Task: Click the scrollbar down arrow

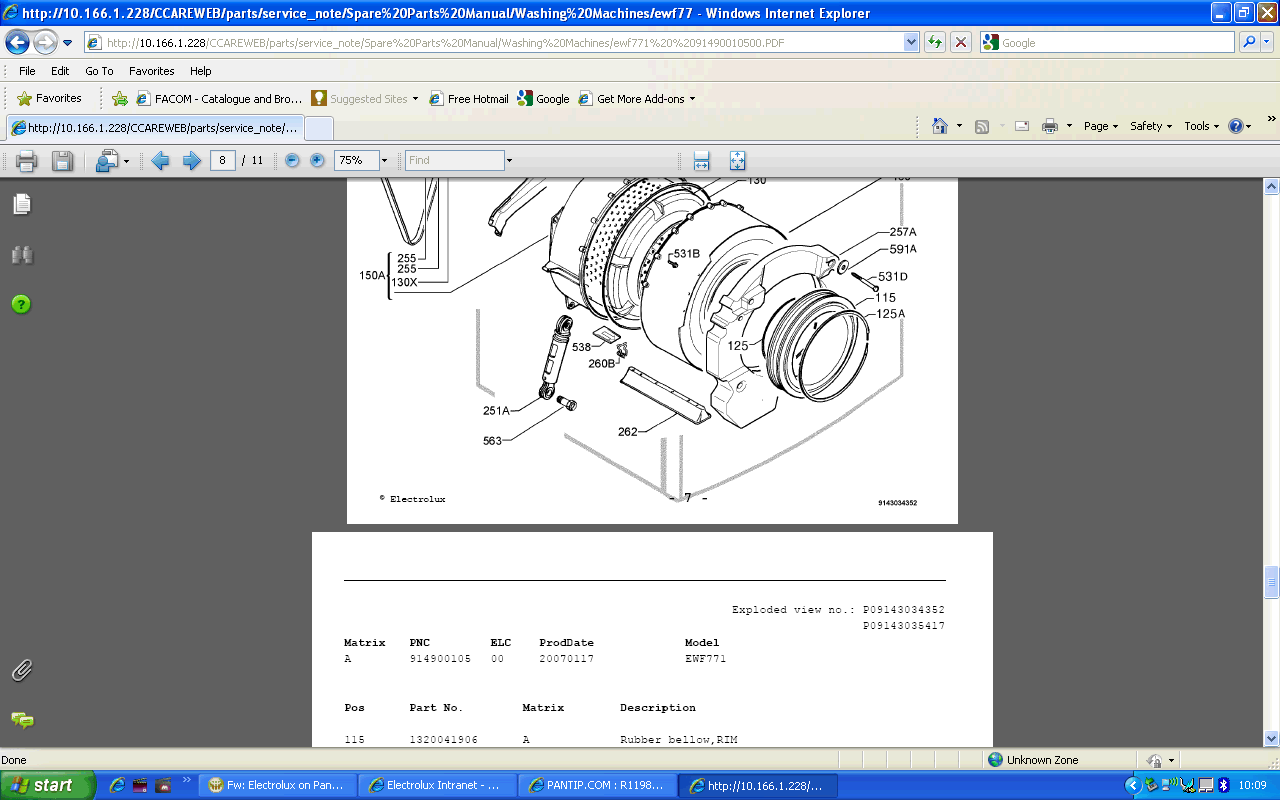Action: pos(1272,740)
